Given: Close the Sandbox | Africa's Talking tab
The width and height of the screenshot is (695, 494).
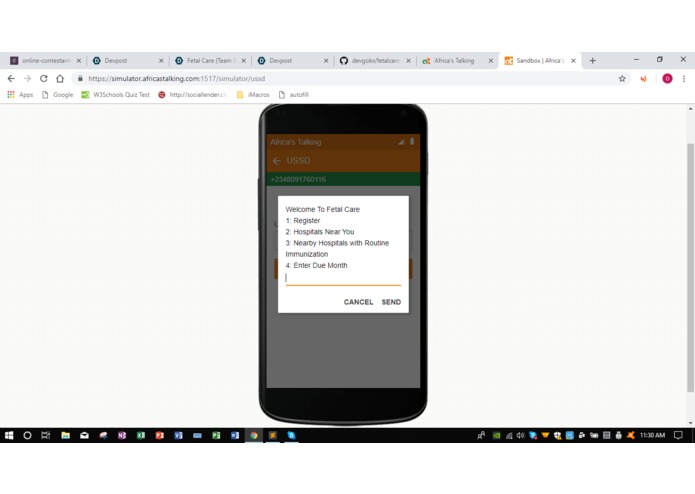Looking at the screenshot, I should click(573, 61).
